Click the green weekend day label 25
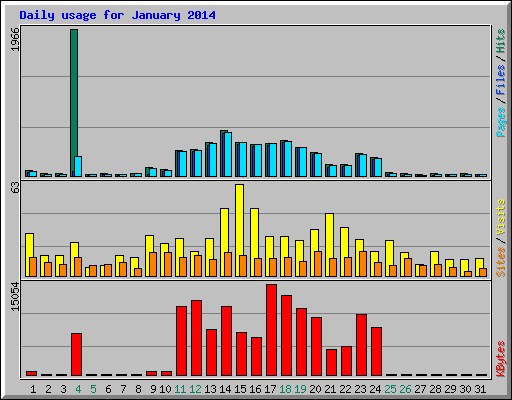The width and height of the screenshot is (512, 400). (x=390, y=389)
